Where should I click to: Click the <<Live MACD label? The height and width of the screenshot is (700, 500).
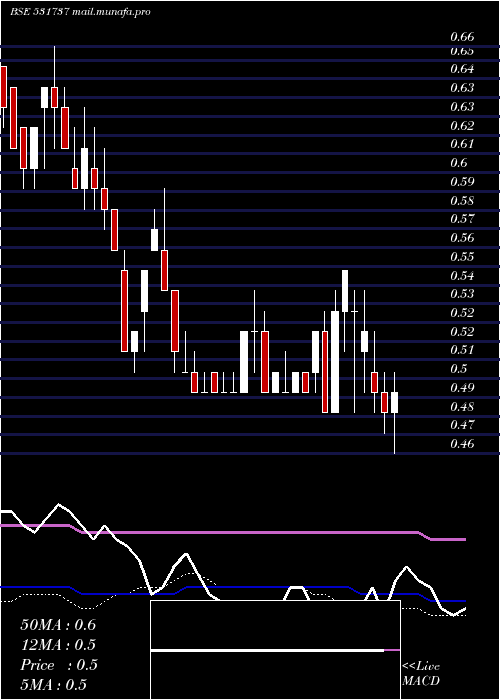421,674
